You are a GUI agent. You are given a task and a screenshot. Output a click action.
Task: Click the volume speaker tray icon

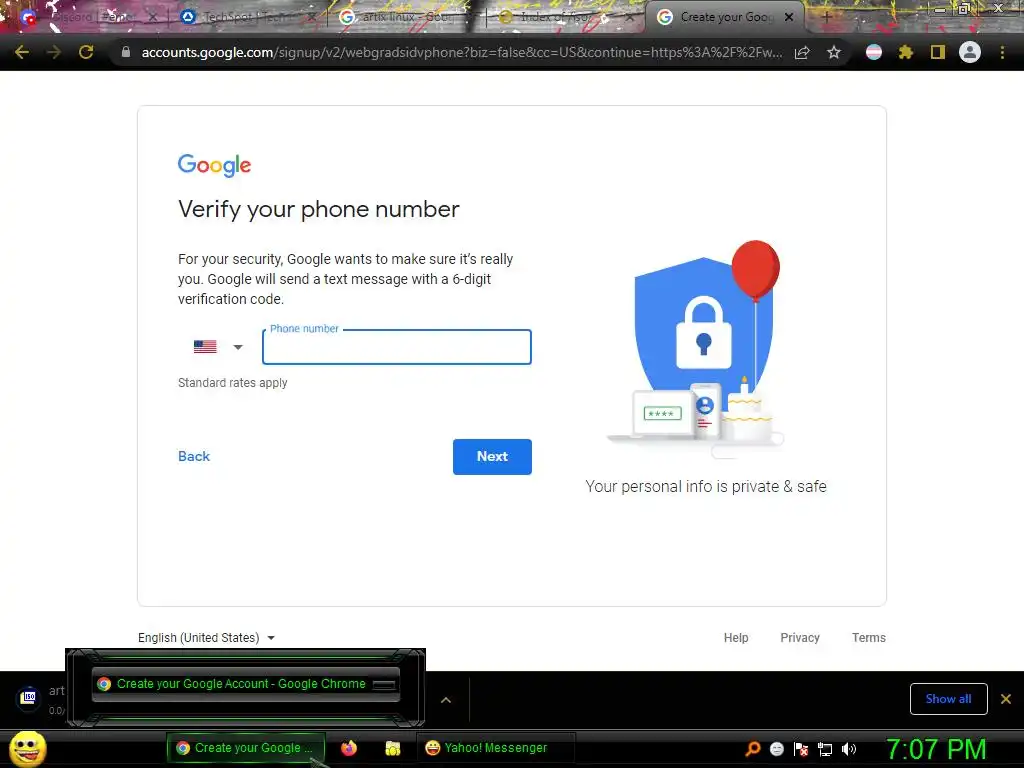[x=849, y=749]
